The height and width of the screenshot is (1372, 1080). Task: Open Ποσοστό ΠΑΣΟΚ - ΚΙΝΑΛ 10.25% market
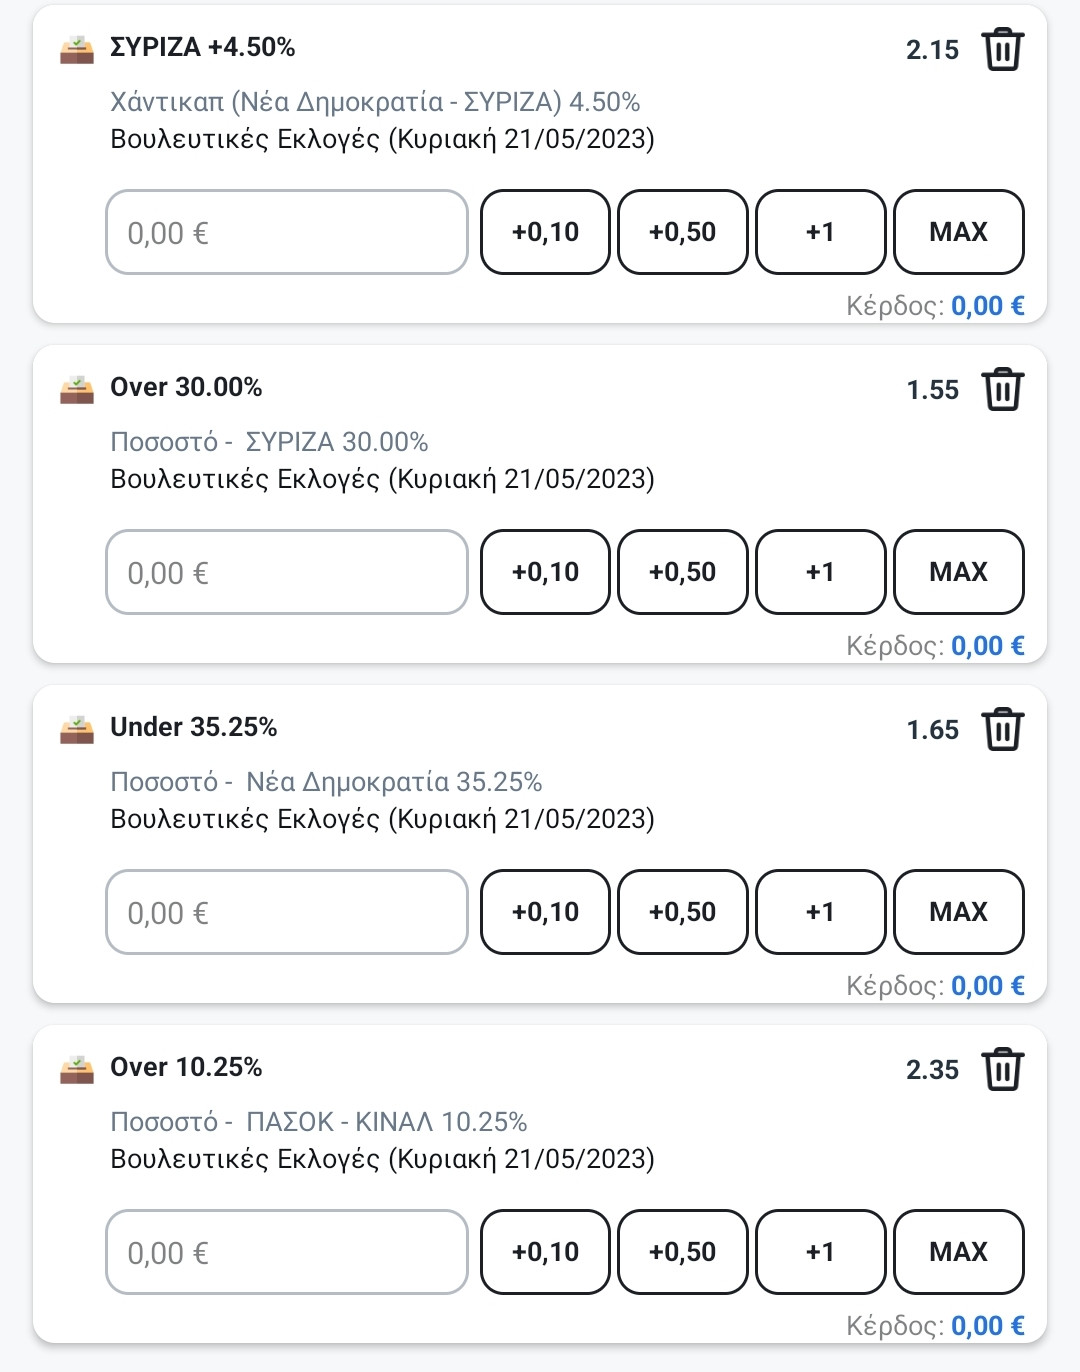pyautogui.click(x=318, y=1122)
